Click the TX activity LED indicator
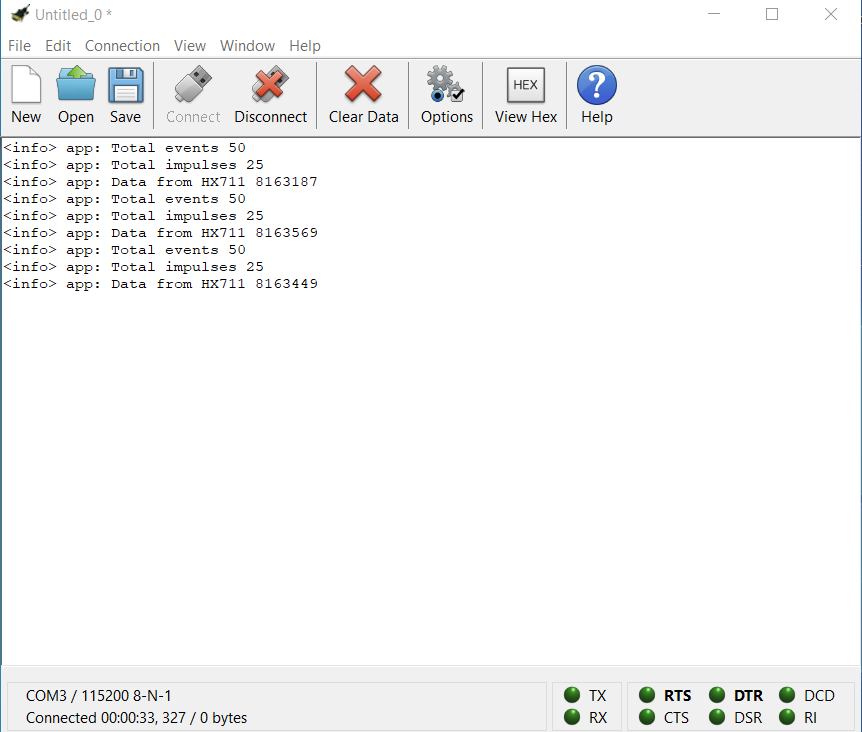The image size is (862, 732). point(572,695)
